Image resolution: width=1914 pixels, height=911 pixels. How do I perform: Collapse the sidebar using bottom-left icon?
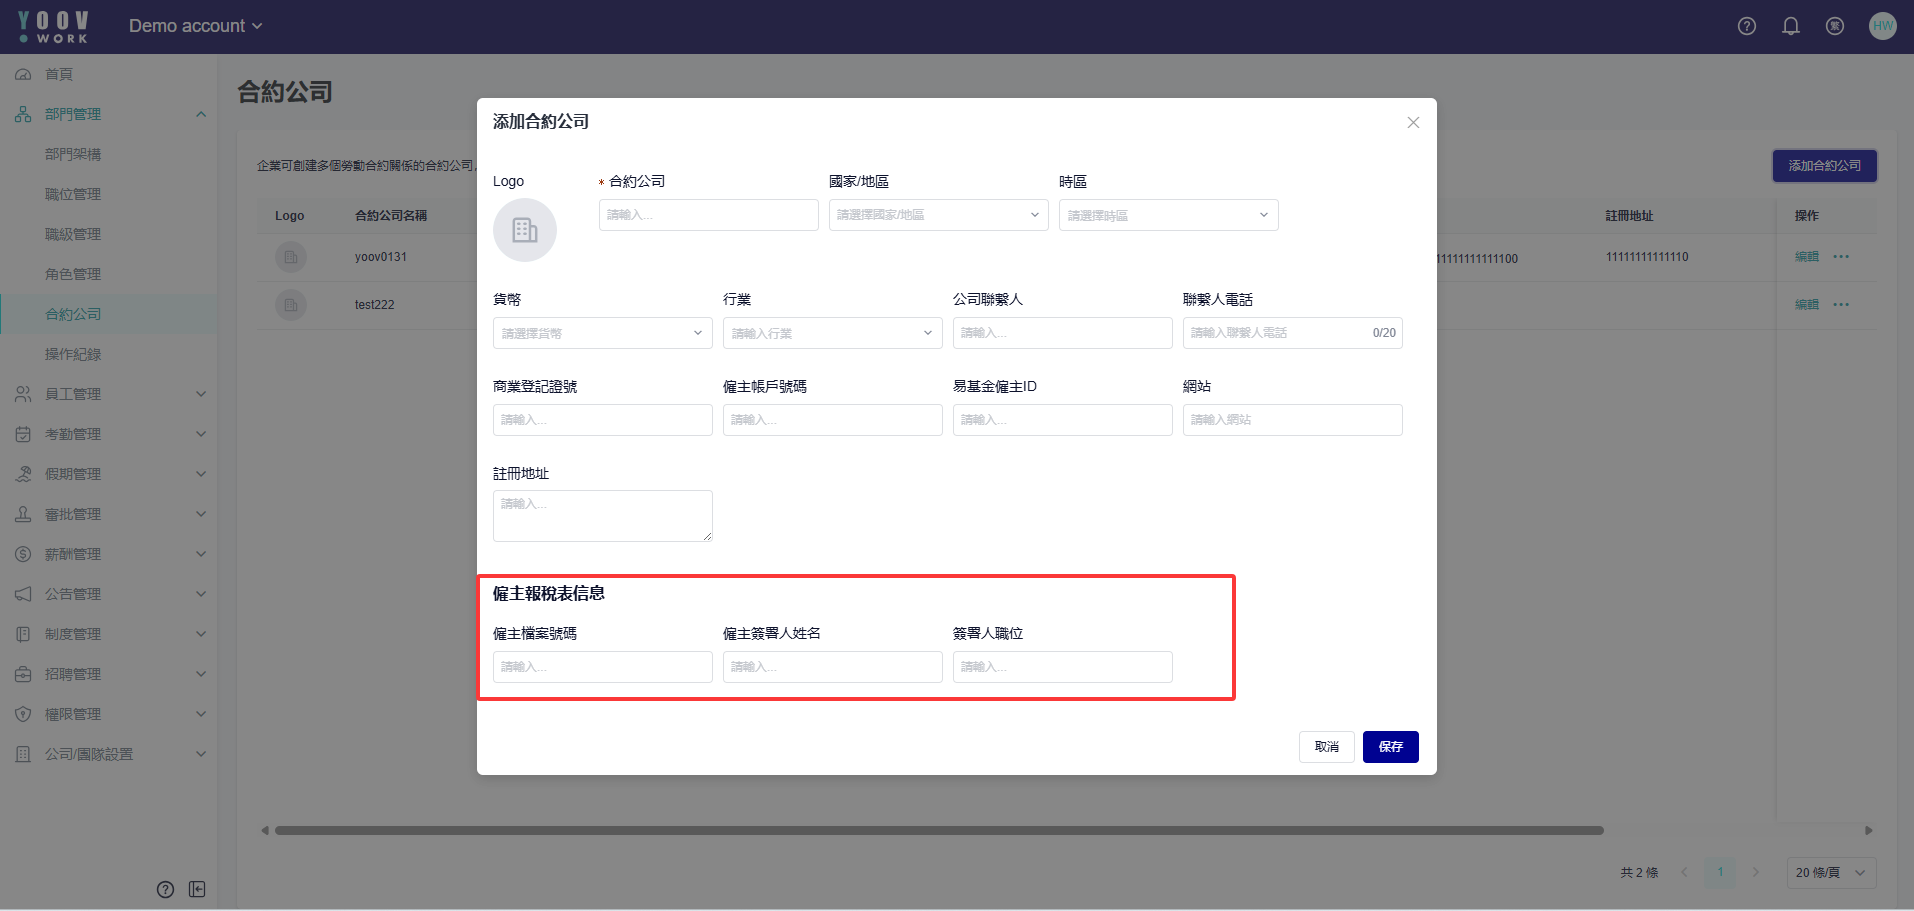[x=197, y=889]
